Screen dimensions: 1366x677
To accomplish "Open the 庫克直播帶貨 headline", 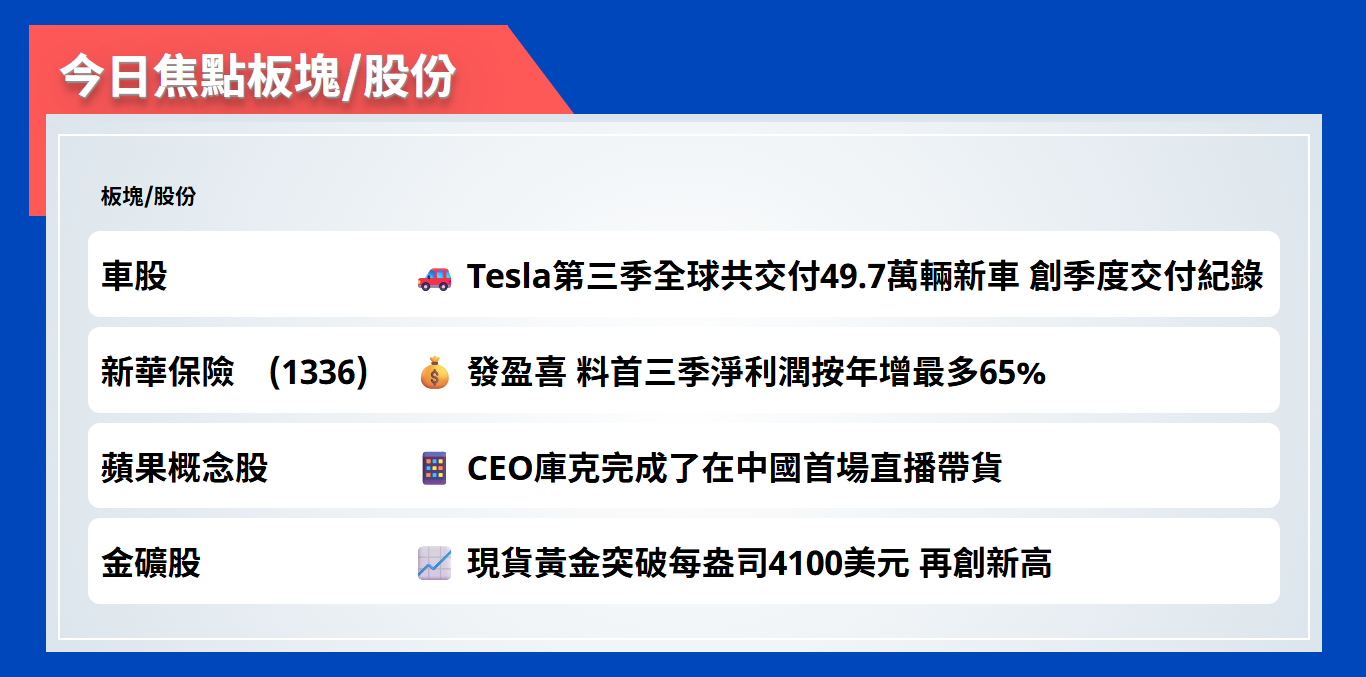I will tap(734, 468).
